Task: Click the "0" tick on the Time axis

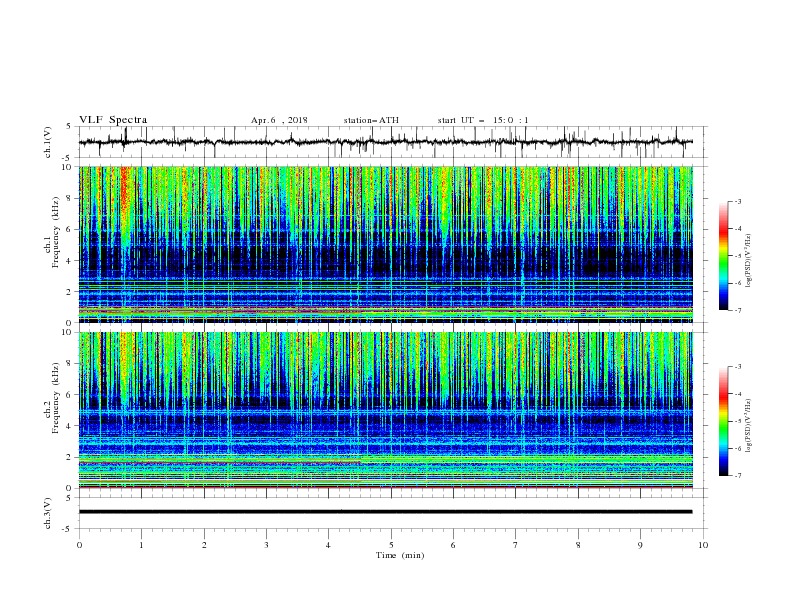Action: (79, 545)
